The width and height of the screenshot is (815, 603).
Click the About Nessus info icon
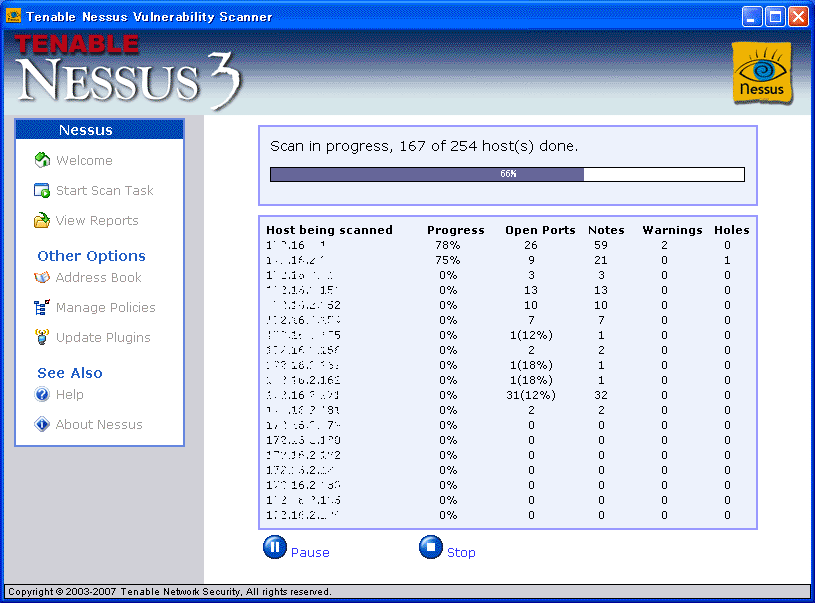tap(42, 424)
